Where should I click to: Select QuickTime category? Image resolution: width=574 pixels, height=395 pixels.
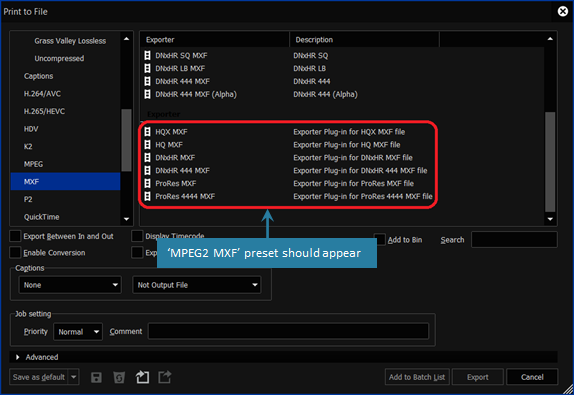41,217
